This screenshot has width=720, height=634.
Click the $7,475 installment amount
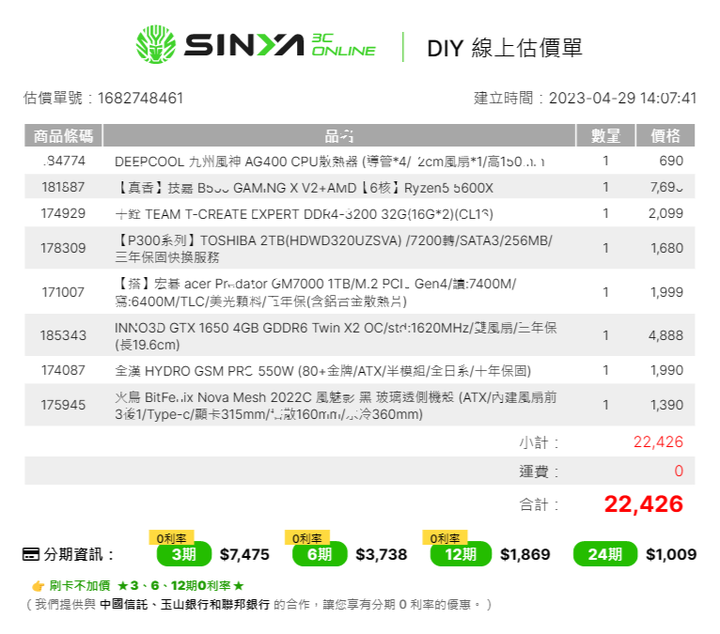click(x=245, y=555)
